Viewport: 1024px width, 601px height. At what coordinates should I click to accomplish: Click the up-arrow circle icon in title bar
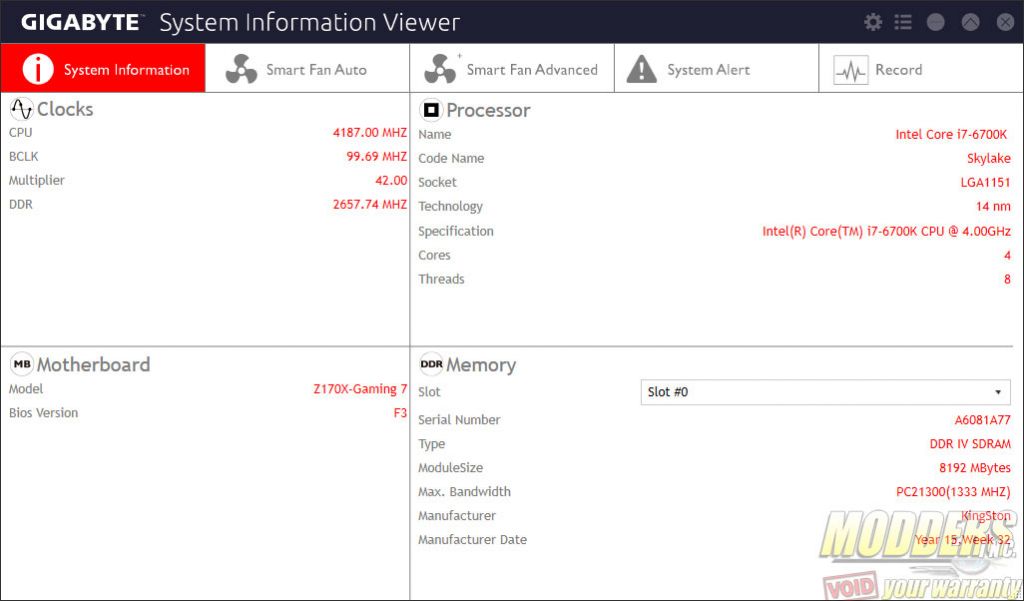pos(970,22)
